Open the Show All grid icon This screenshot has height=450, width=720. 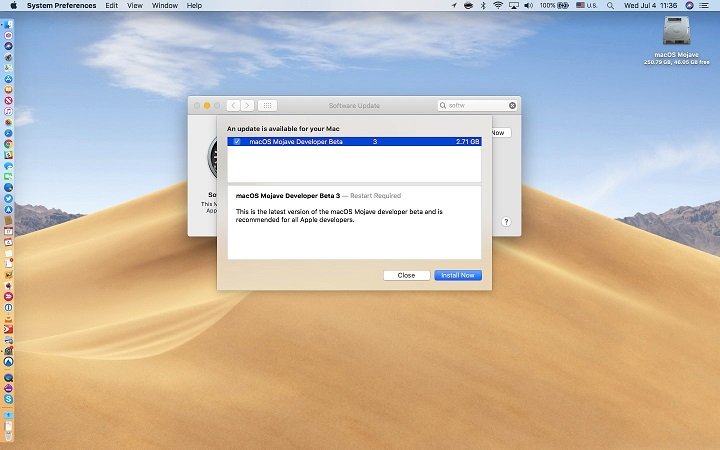267,105
